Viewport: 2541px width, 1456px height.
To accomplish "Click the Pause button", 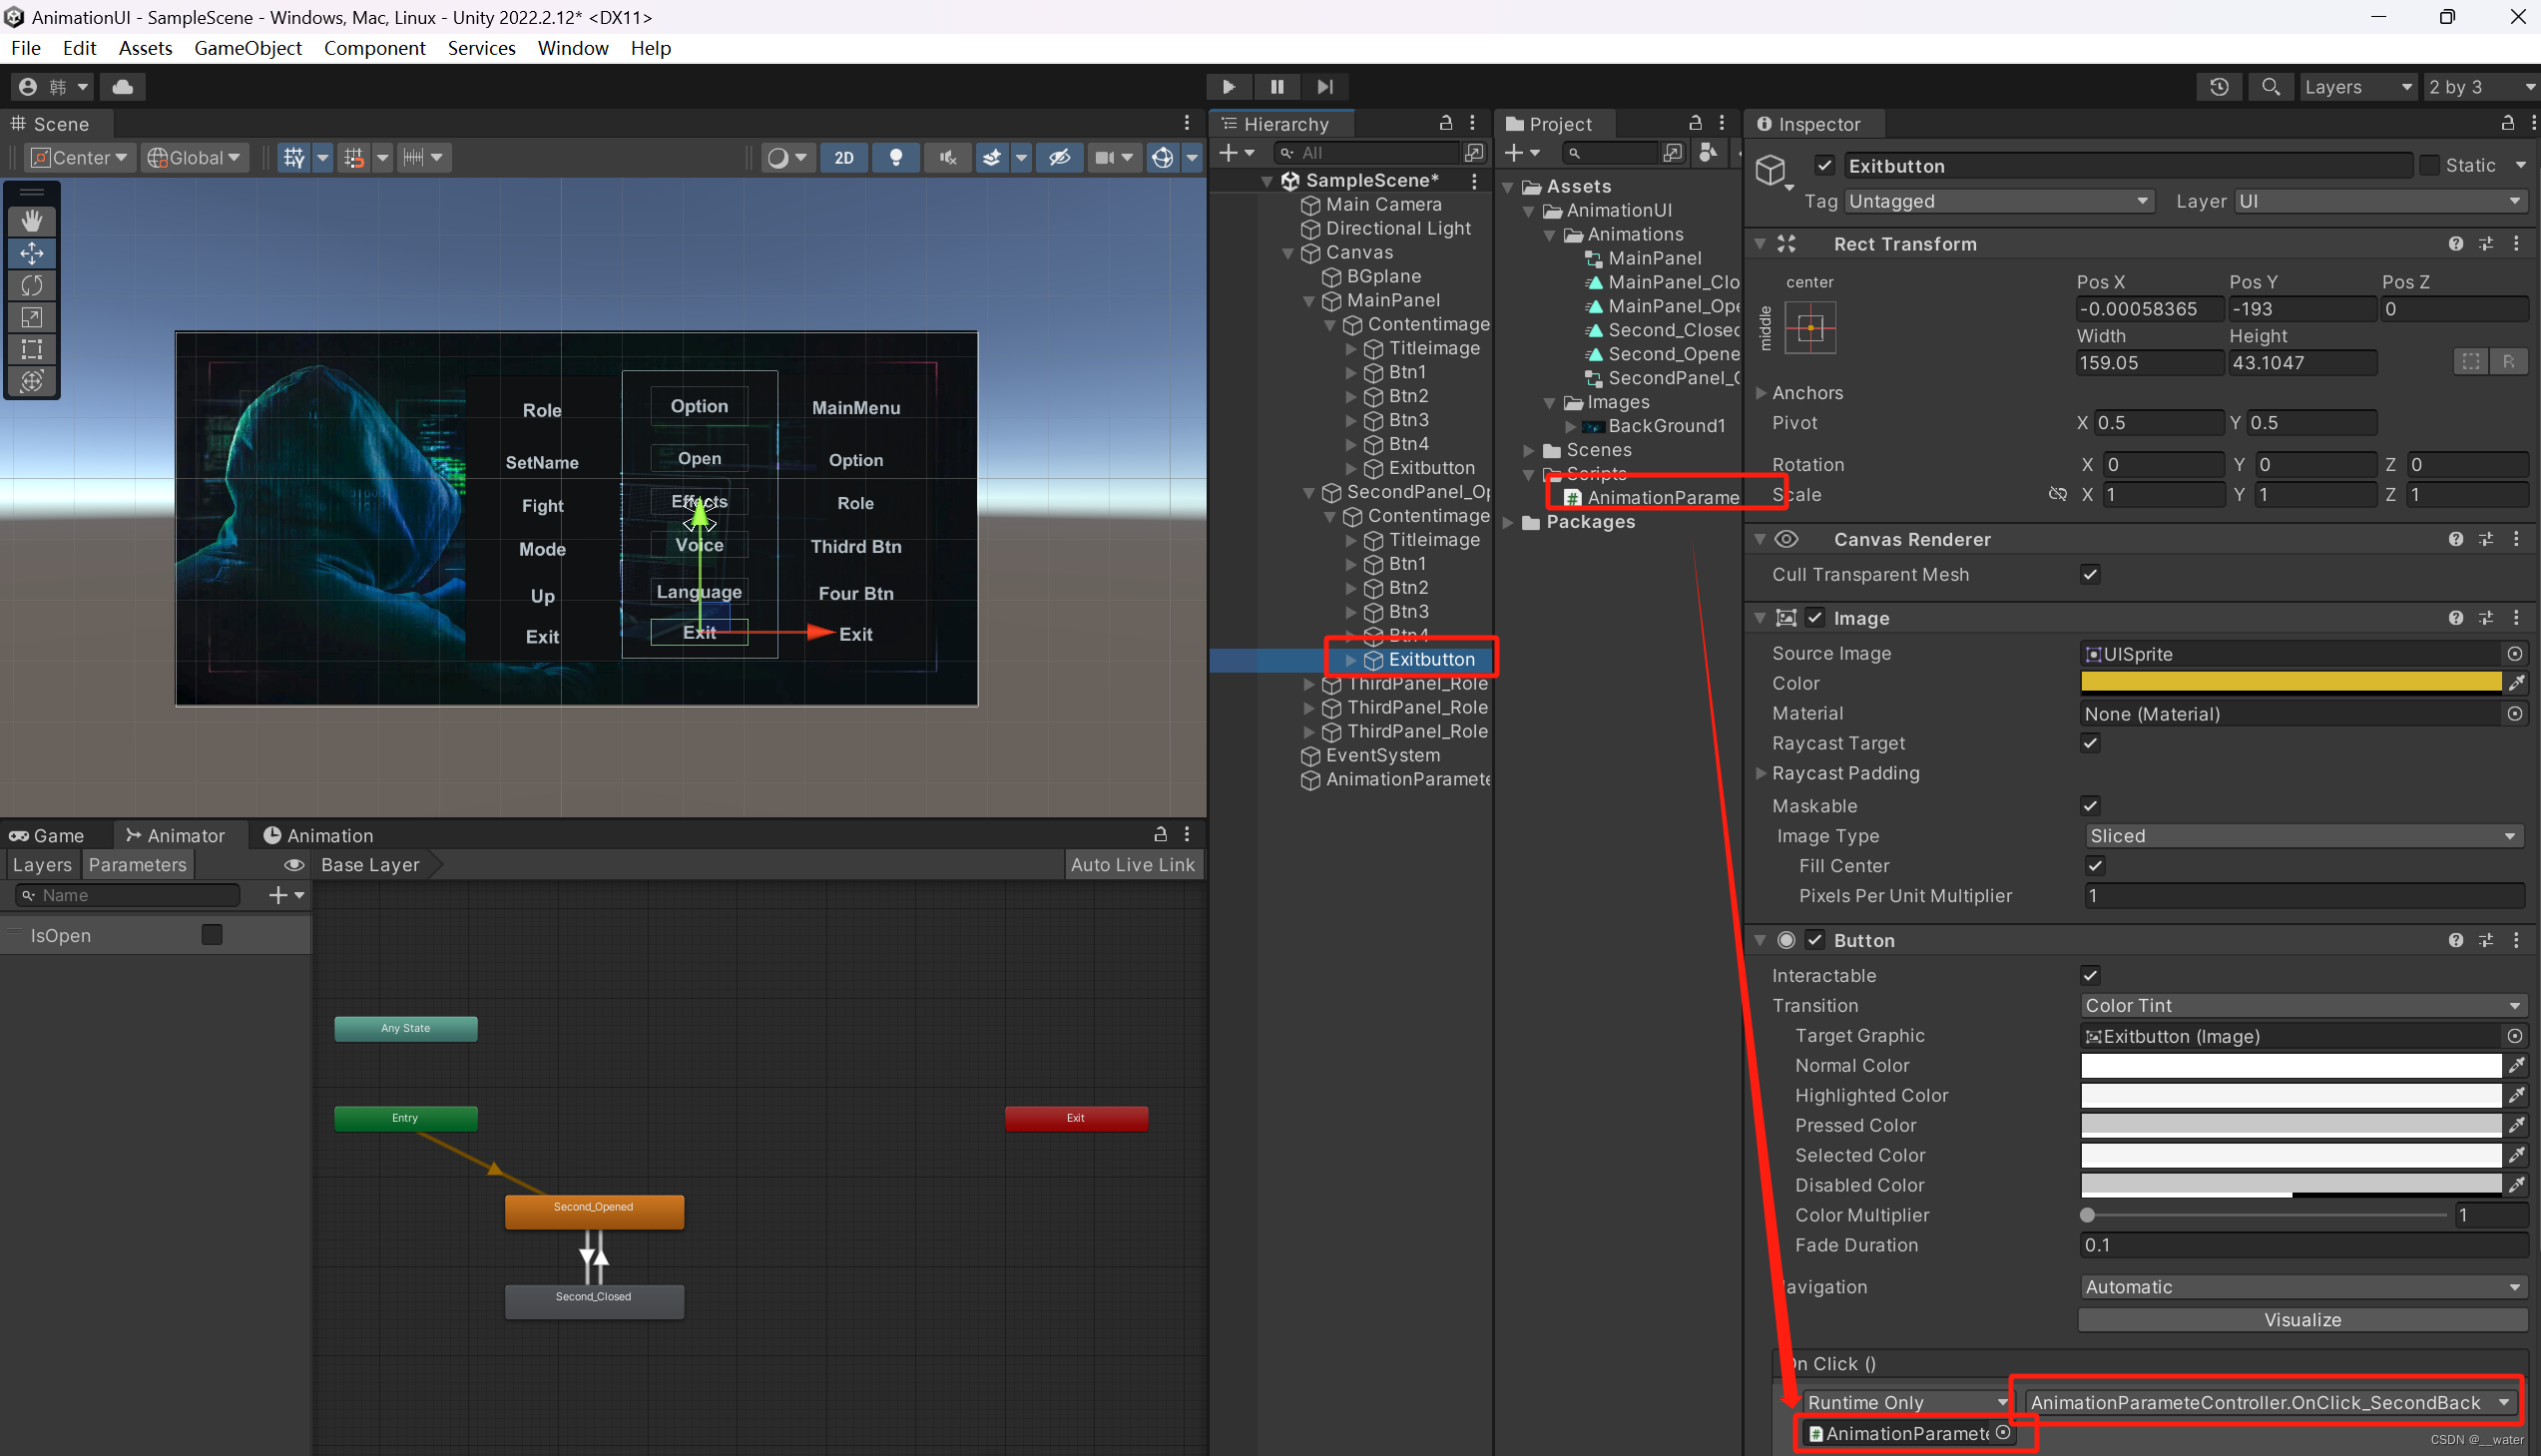I will pos(1276,87).
